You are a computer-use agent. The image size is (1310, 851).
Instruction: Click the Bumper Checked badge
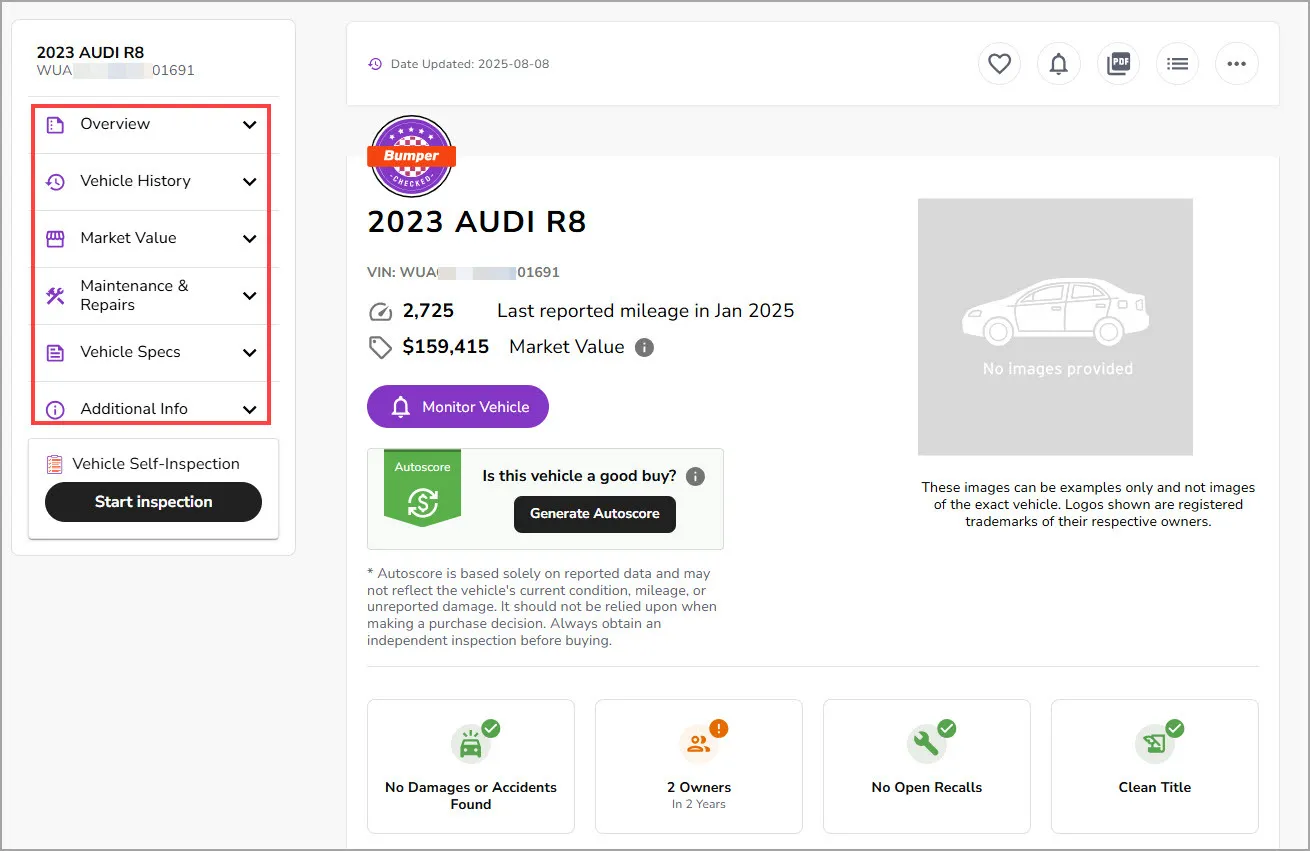tap(411, 156)
